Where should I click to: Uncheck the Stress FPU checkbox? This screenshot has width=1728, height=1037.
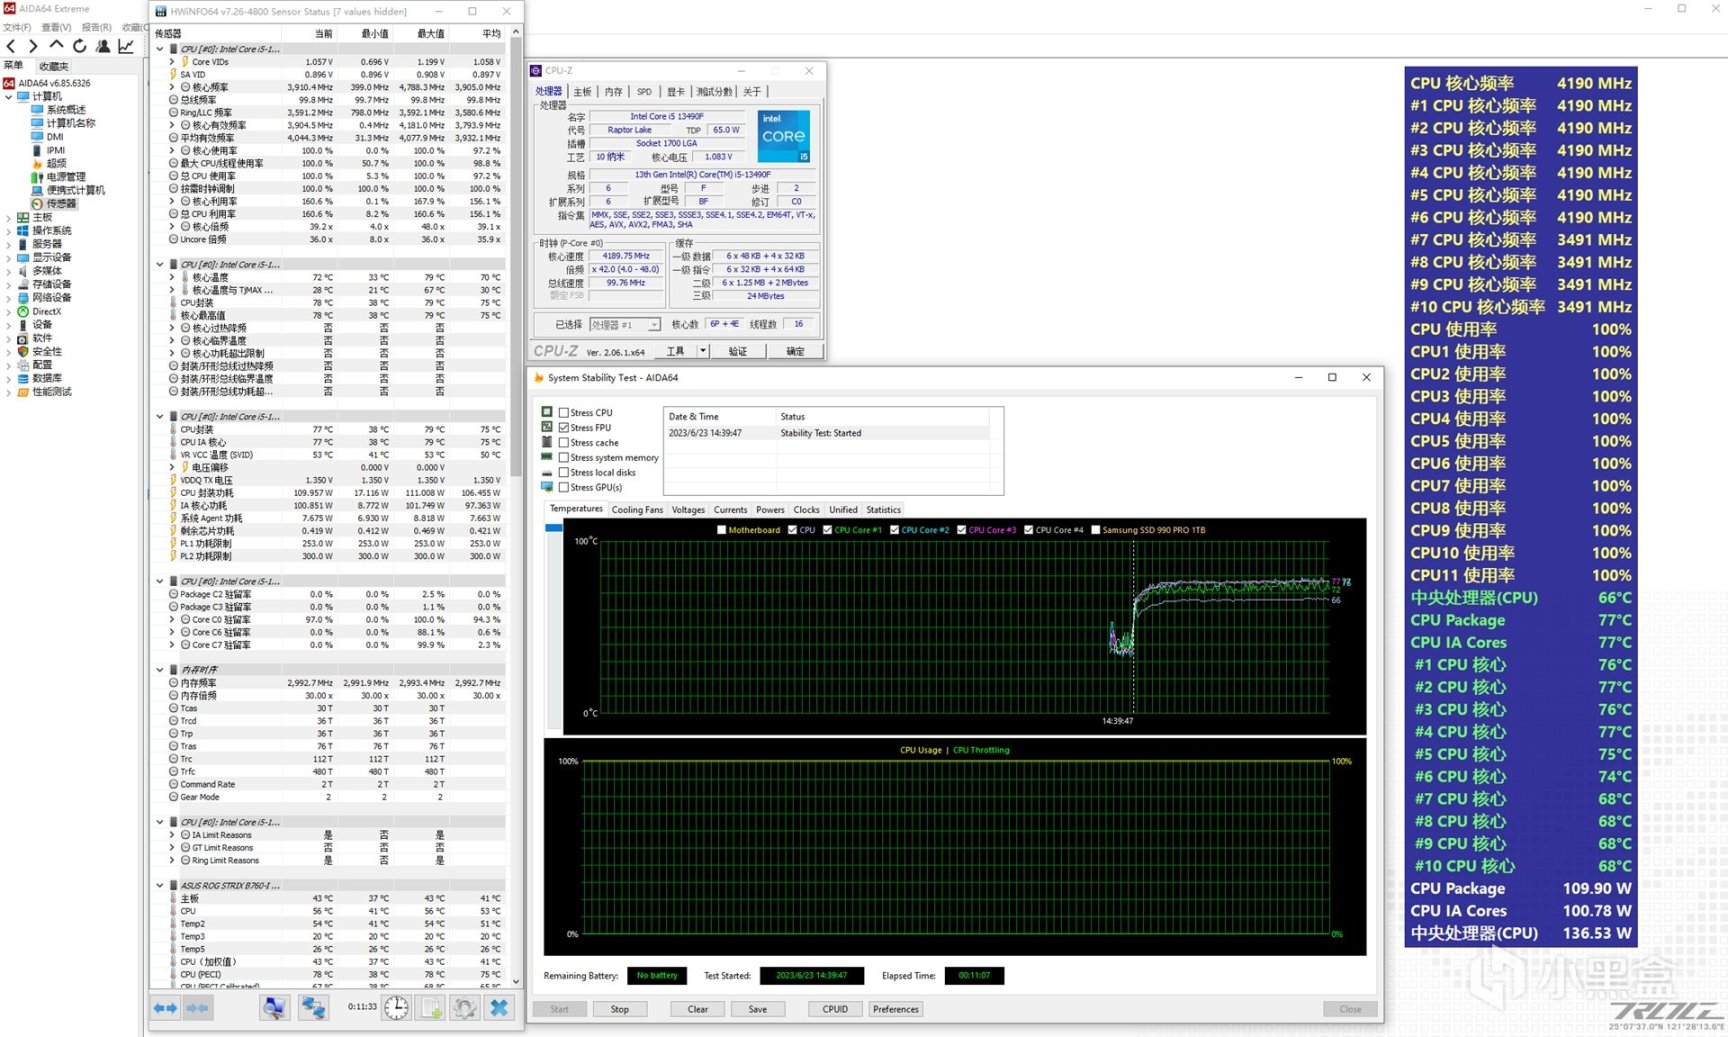[x=564, y=427]
